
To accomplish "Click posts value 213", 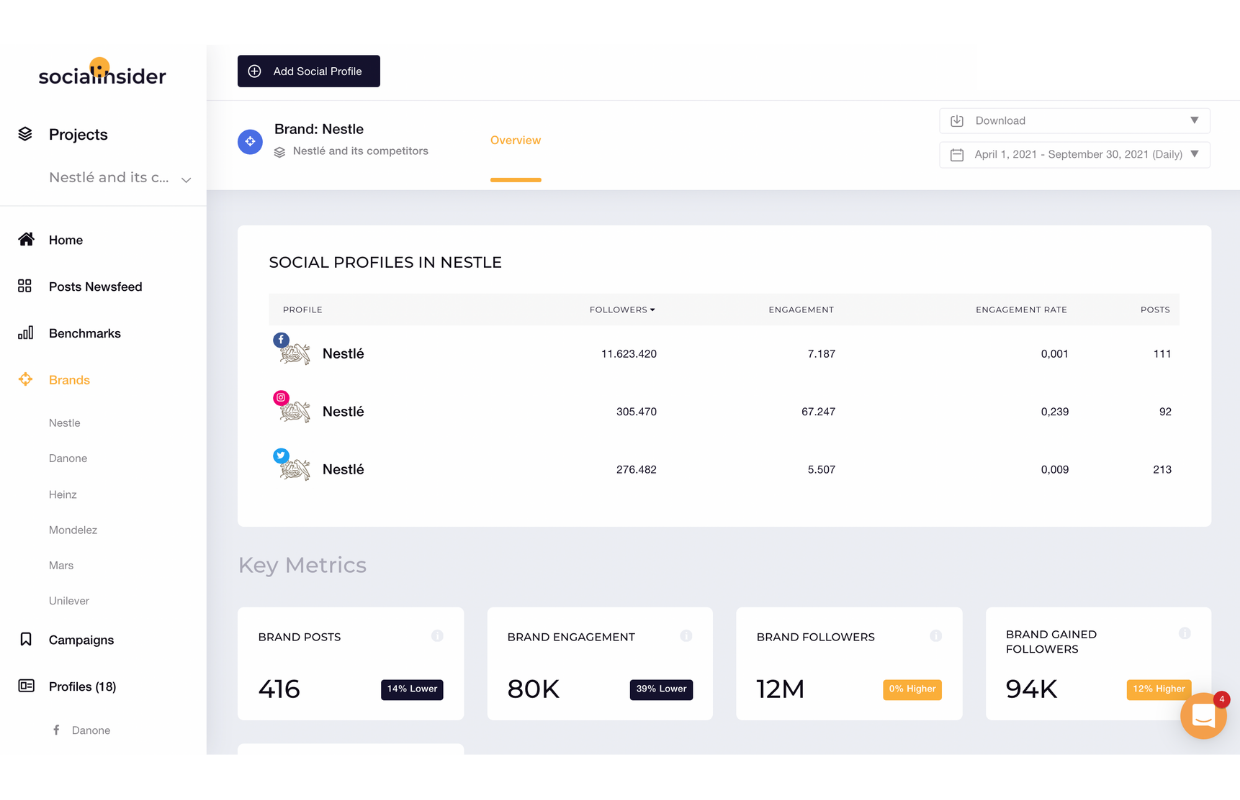I will [x=1162, y=470].
